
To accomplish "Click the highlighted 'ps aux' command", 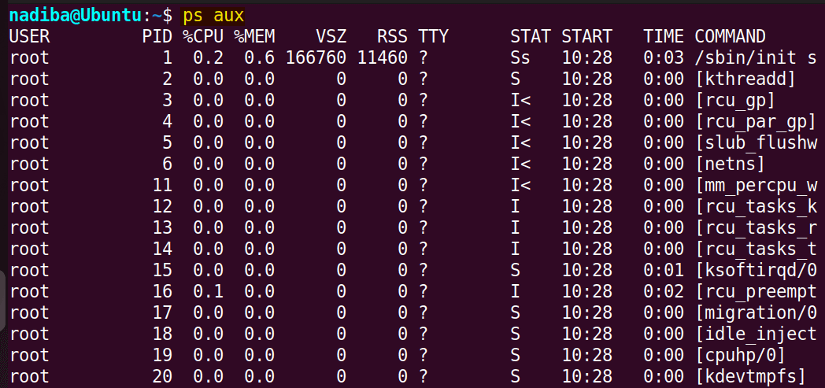I will pos(214,16).
